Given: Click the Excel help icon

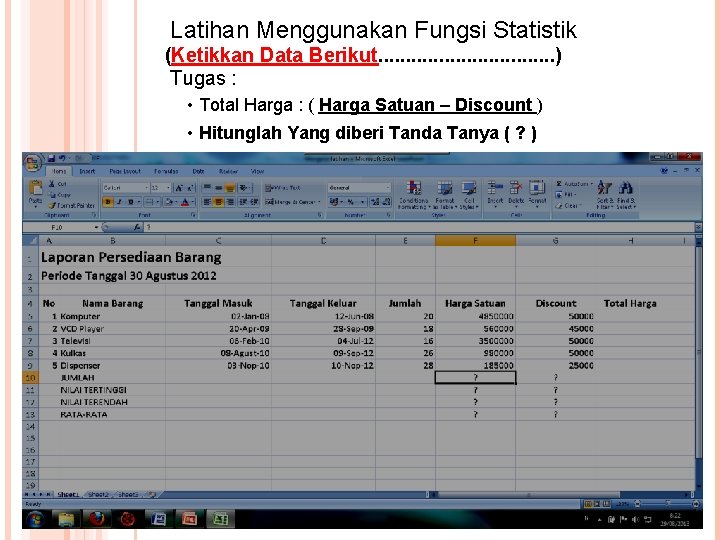Looking at the screenshot, I should pyautogui.click(x=664, y=171).
